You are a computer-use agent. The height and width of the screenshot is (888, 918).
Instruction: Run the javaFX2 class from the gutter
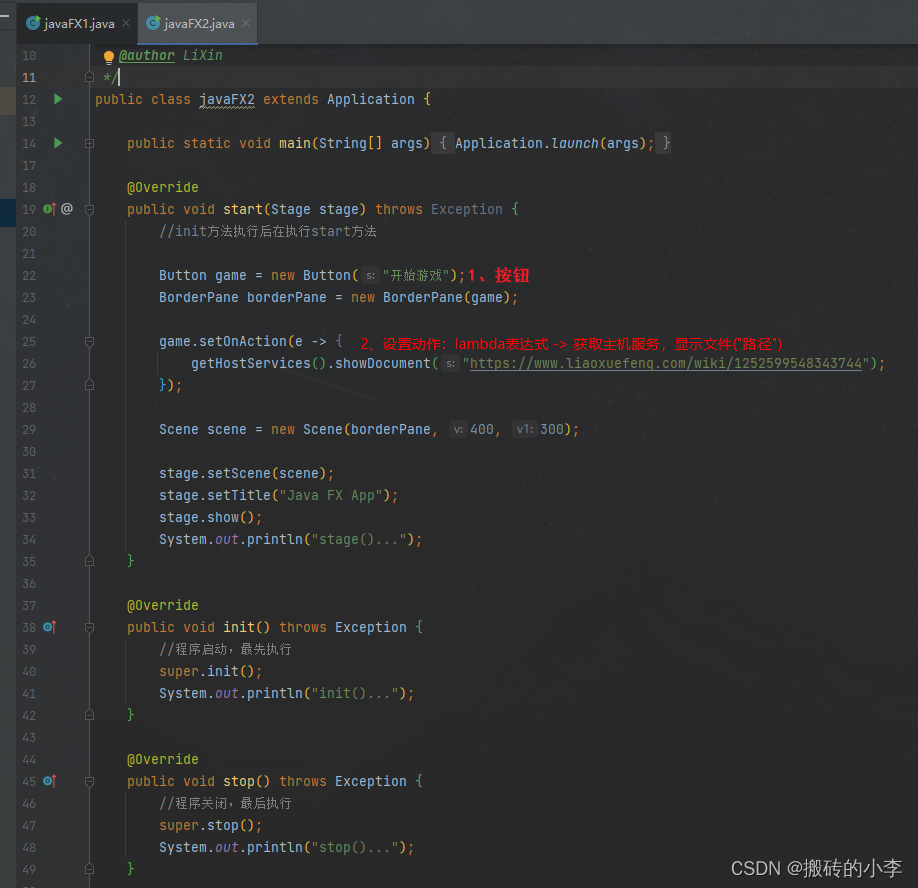click(x=58, y=99)
